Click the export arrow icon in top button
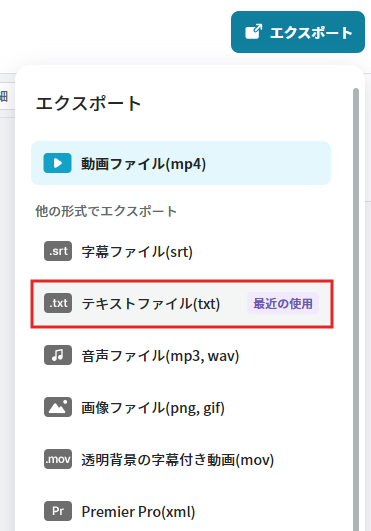The image size is (371, 531). tap(253, 32)
